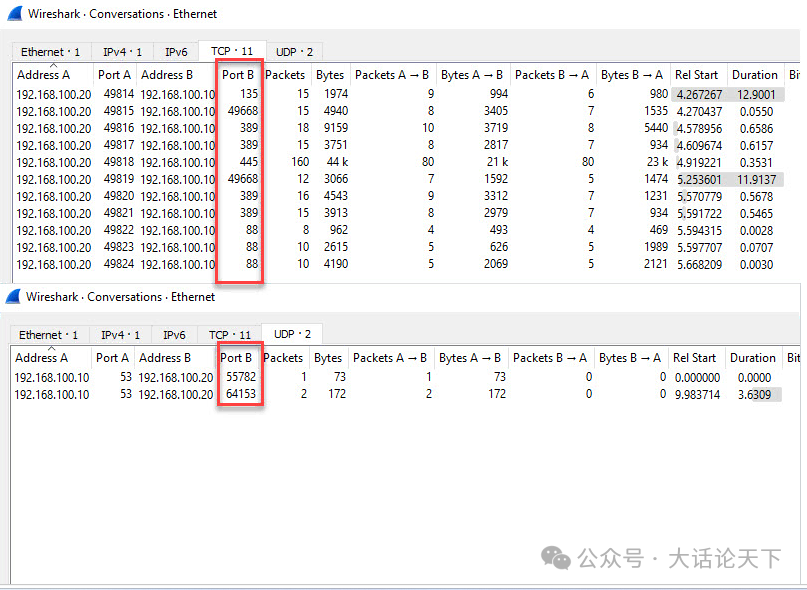Click Port A cell 49818
This screenshot has width=807, height=590.
pyautogui.click(x=119, y=162)
